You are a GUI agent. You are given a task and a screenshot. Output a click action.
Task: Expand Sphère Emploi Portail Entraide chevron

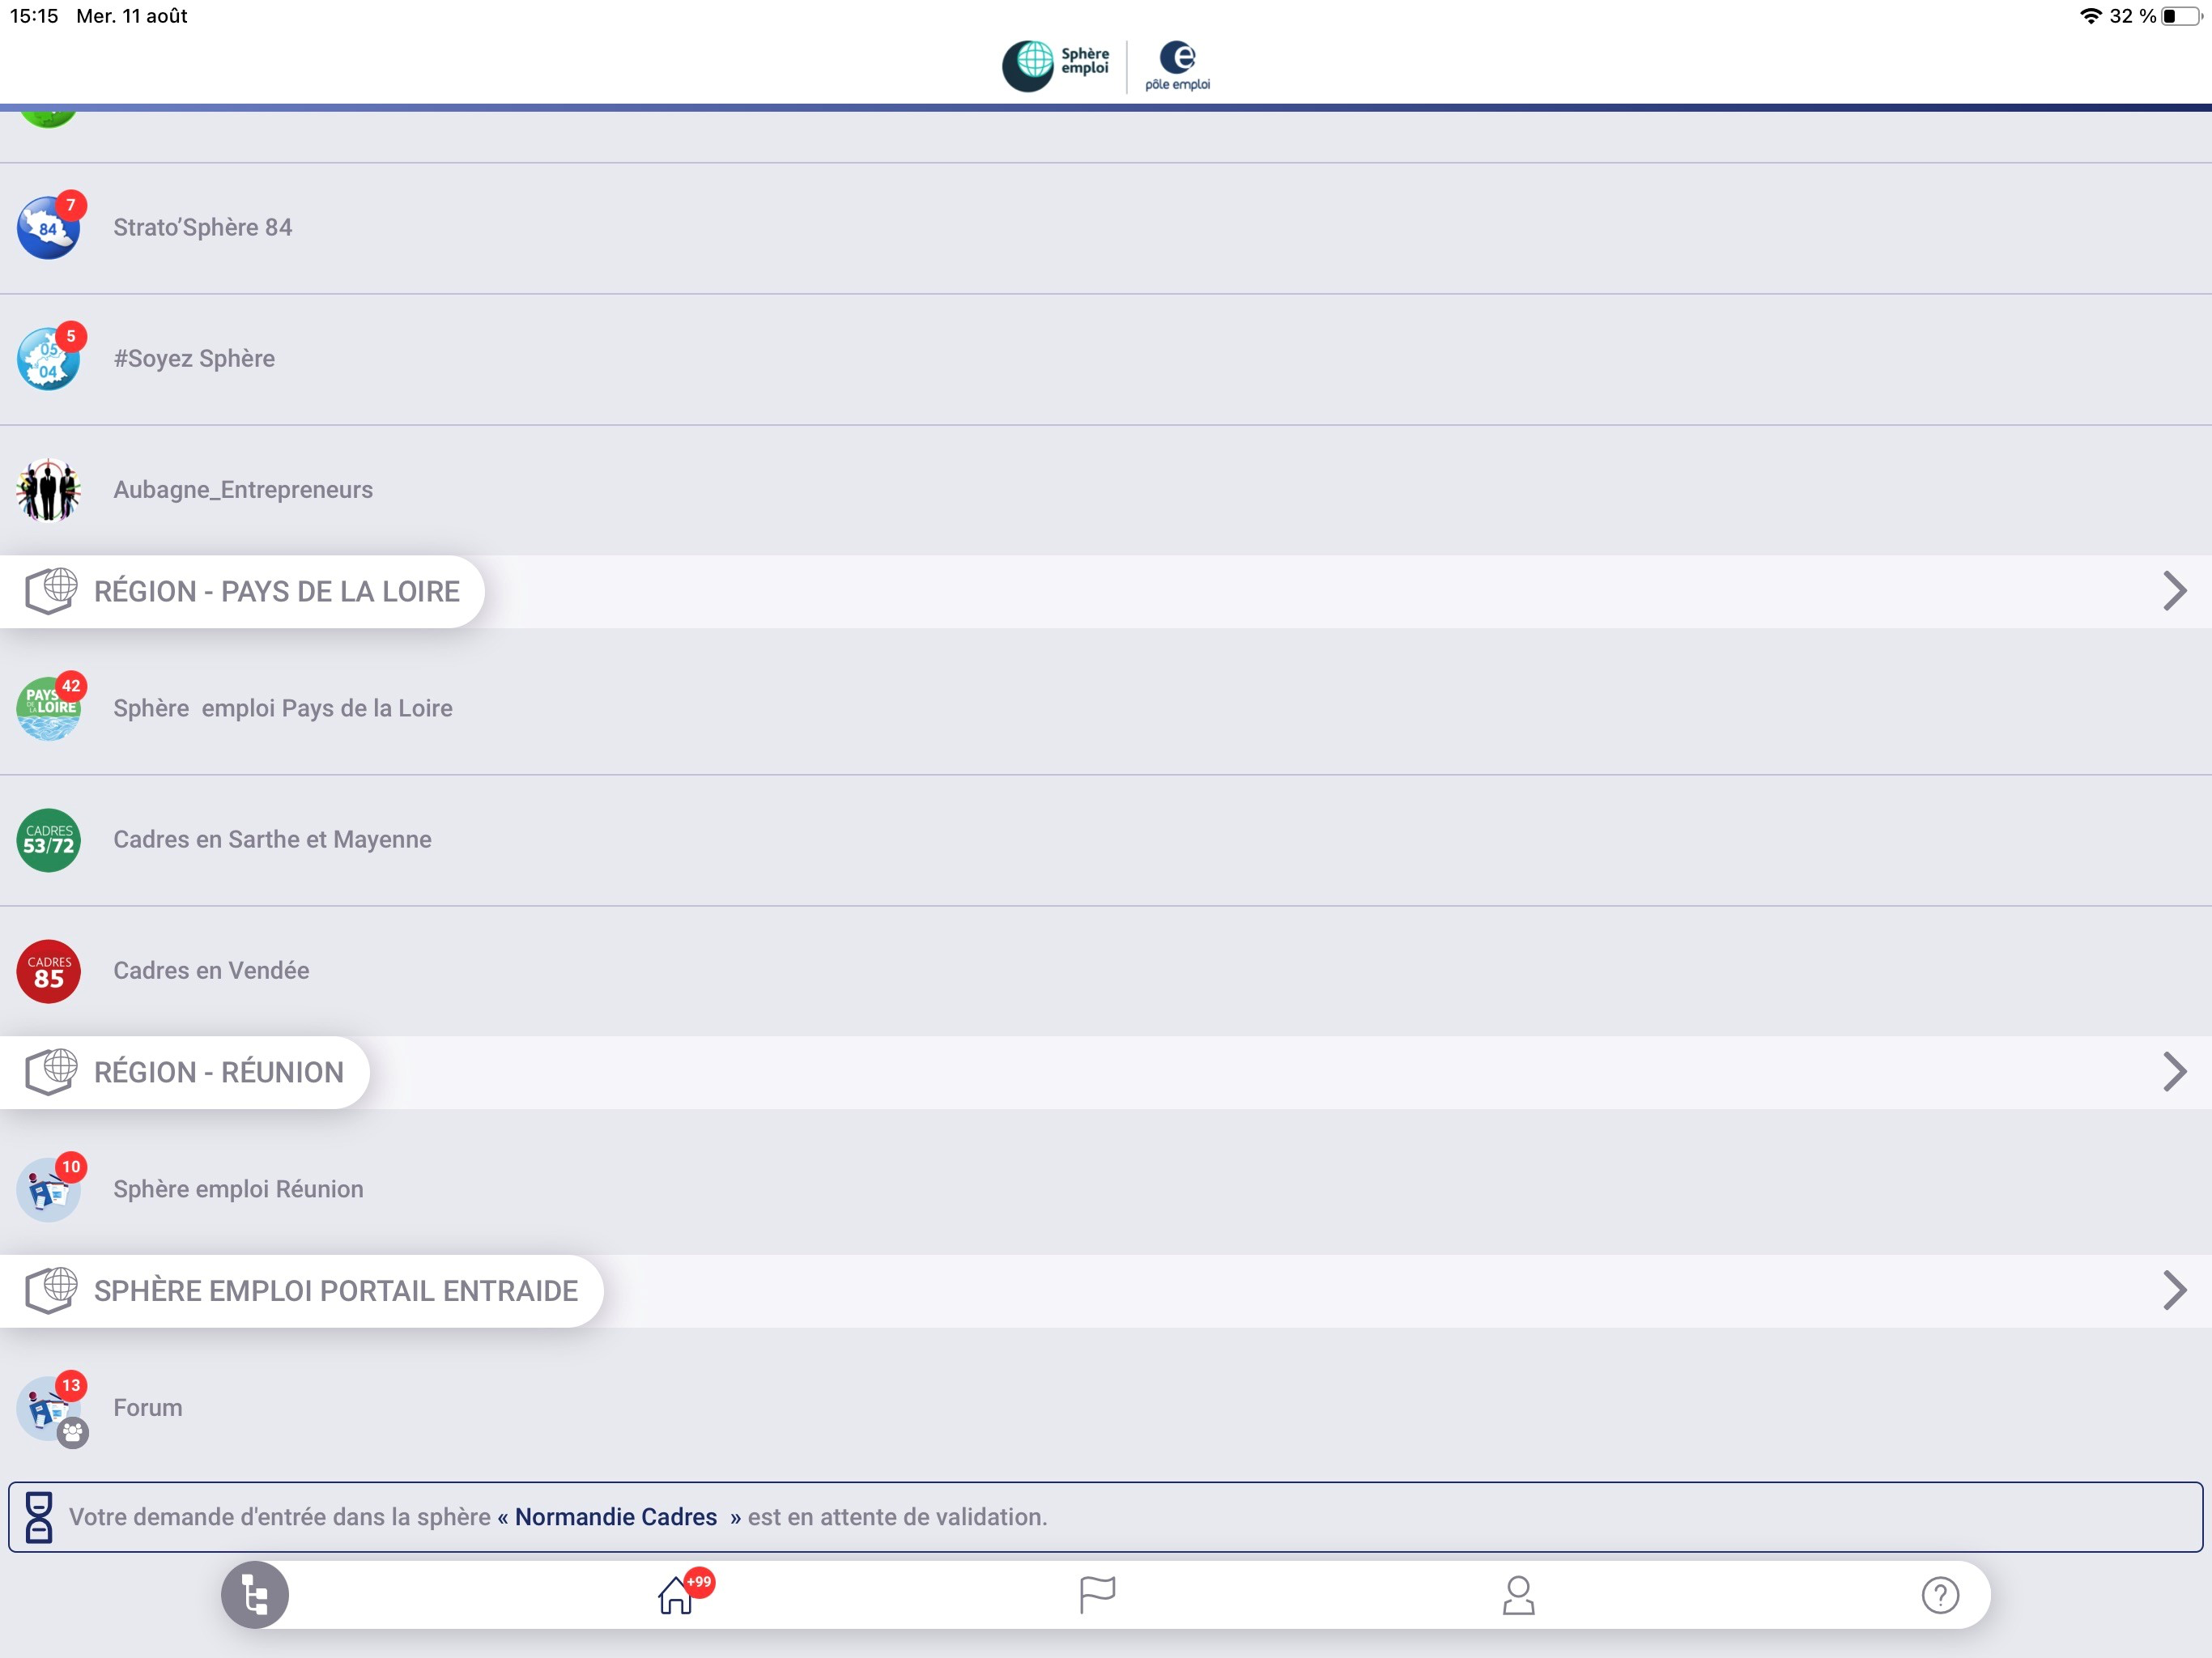click(2174, 1291)
